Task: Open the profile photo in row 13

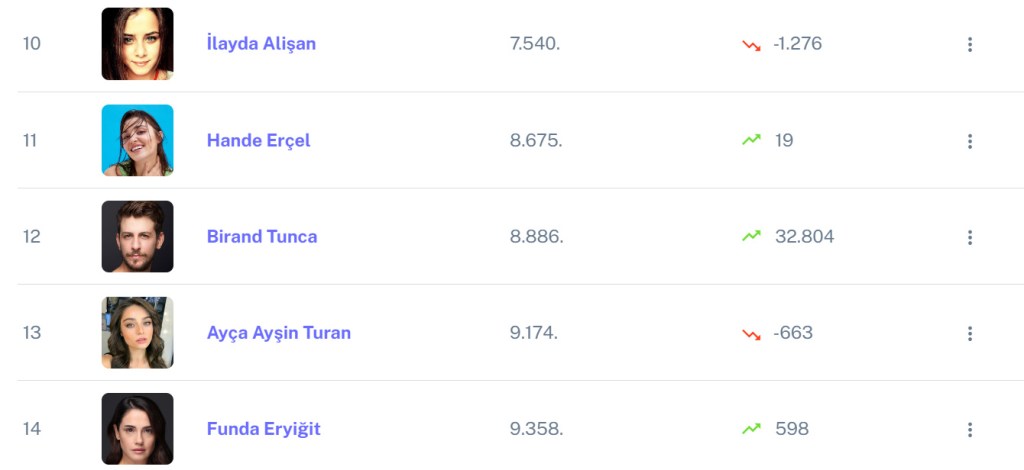Action: coord(137,333)
